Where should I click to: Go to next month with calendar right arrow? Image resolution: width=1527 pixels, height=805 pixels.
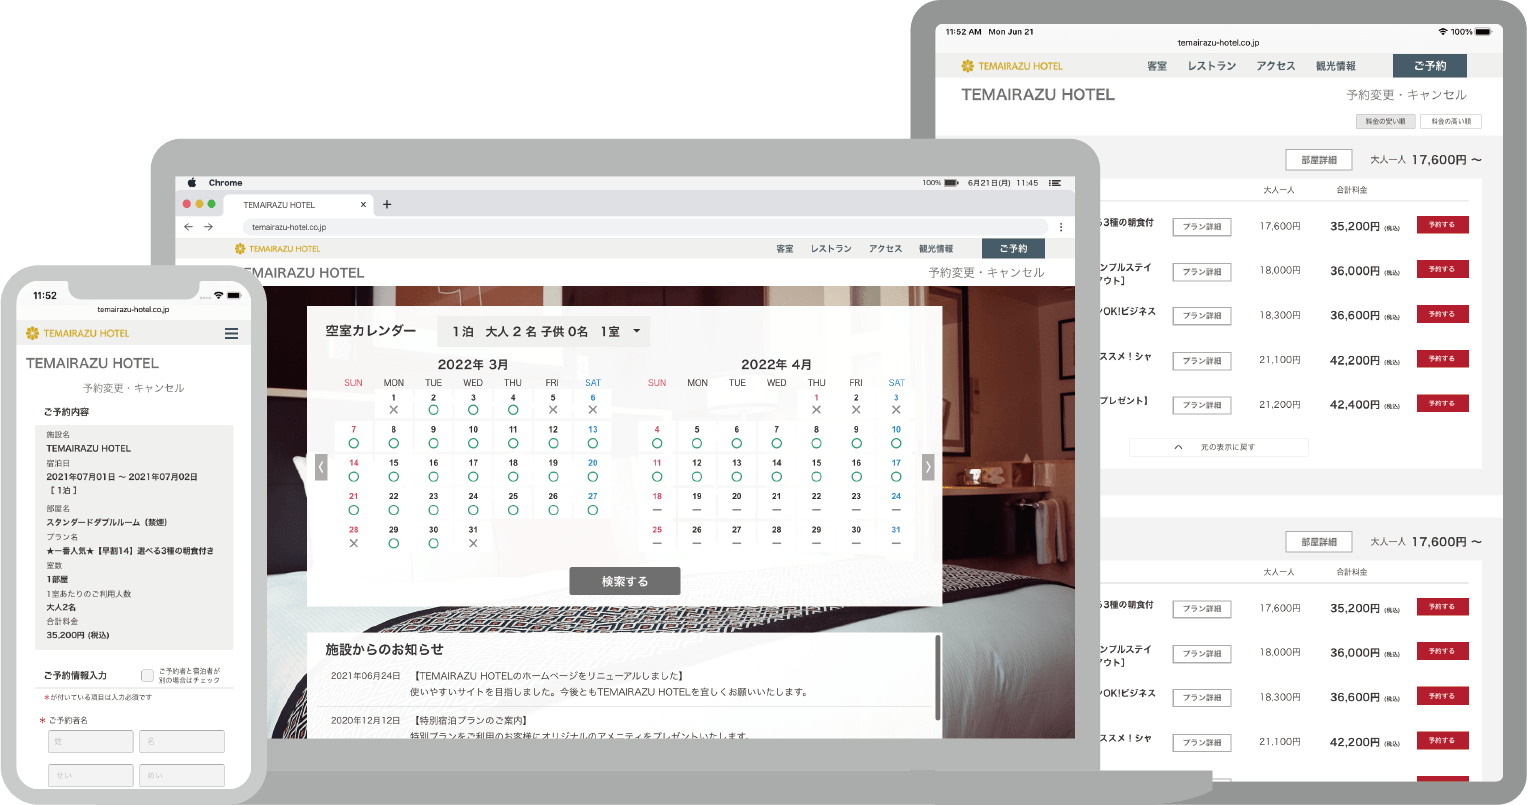coord(928,467)
